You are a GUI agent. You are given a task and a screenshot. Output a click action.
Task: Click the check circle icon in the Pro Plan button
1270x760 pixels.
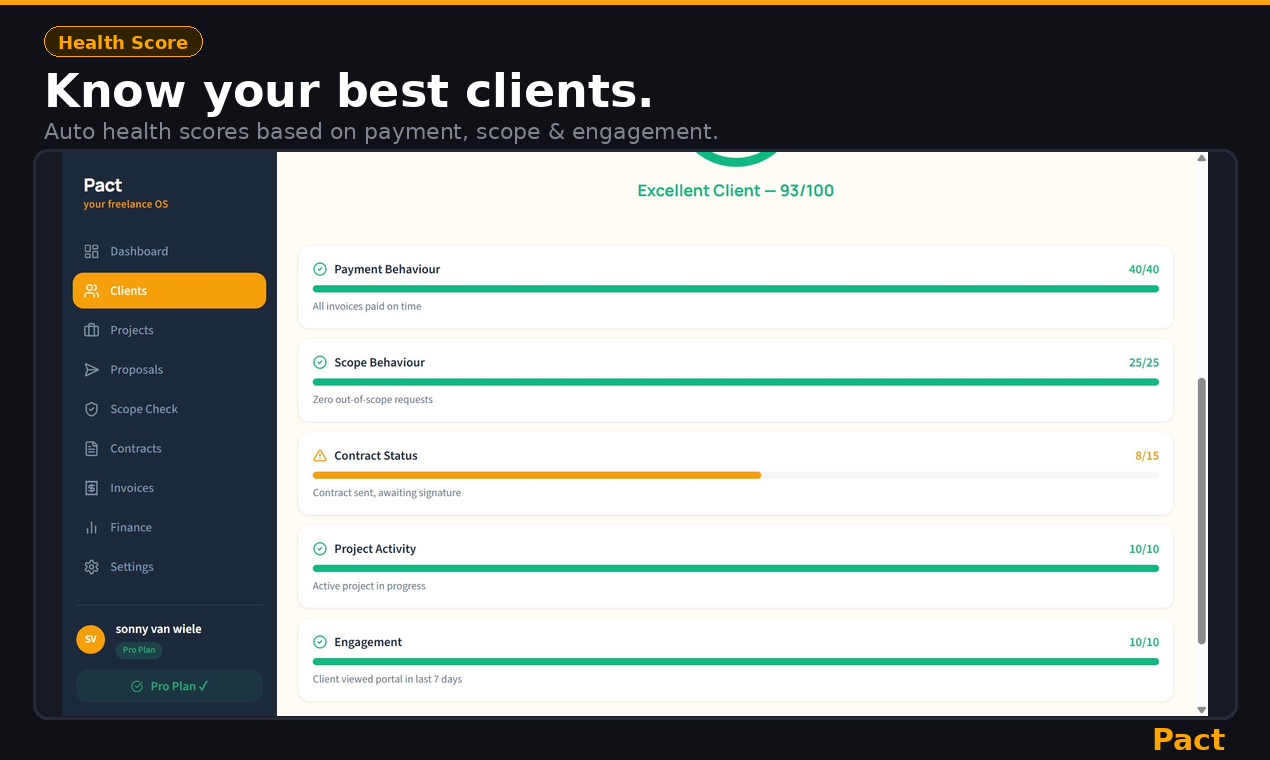(137, 686)
